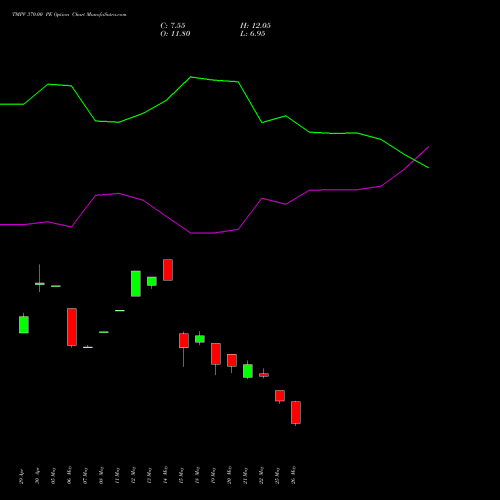Click the "12 May" date axis label

click(x=133, y=476)
